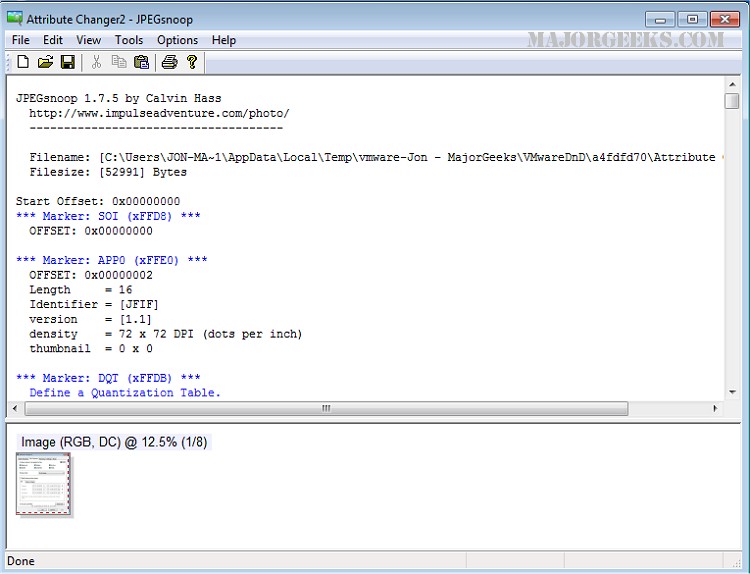Image resolution: width=750 pixels, height=574 pixels.
Task: Click the 'Identifier = [JFIF]' line
Action: point(94,305)
